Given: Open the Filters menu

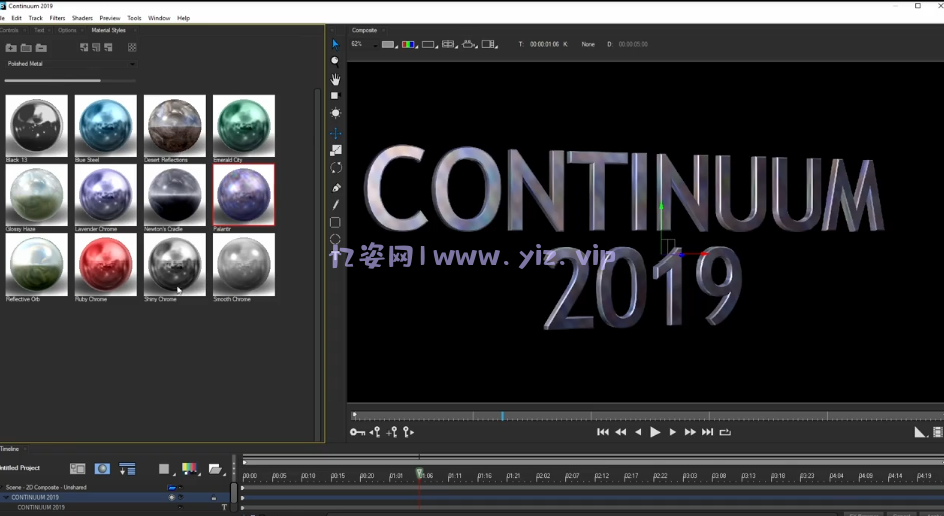Looking at the screenshot, I should click(57, 18).
